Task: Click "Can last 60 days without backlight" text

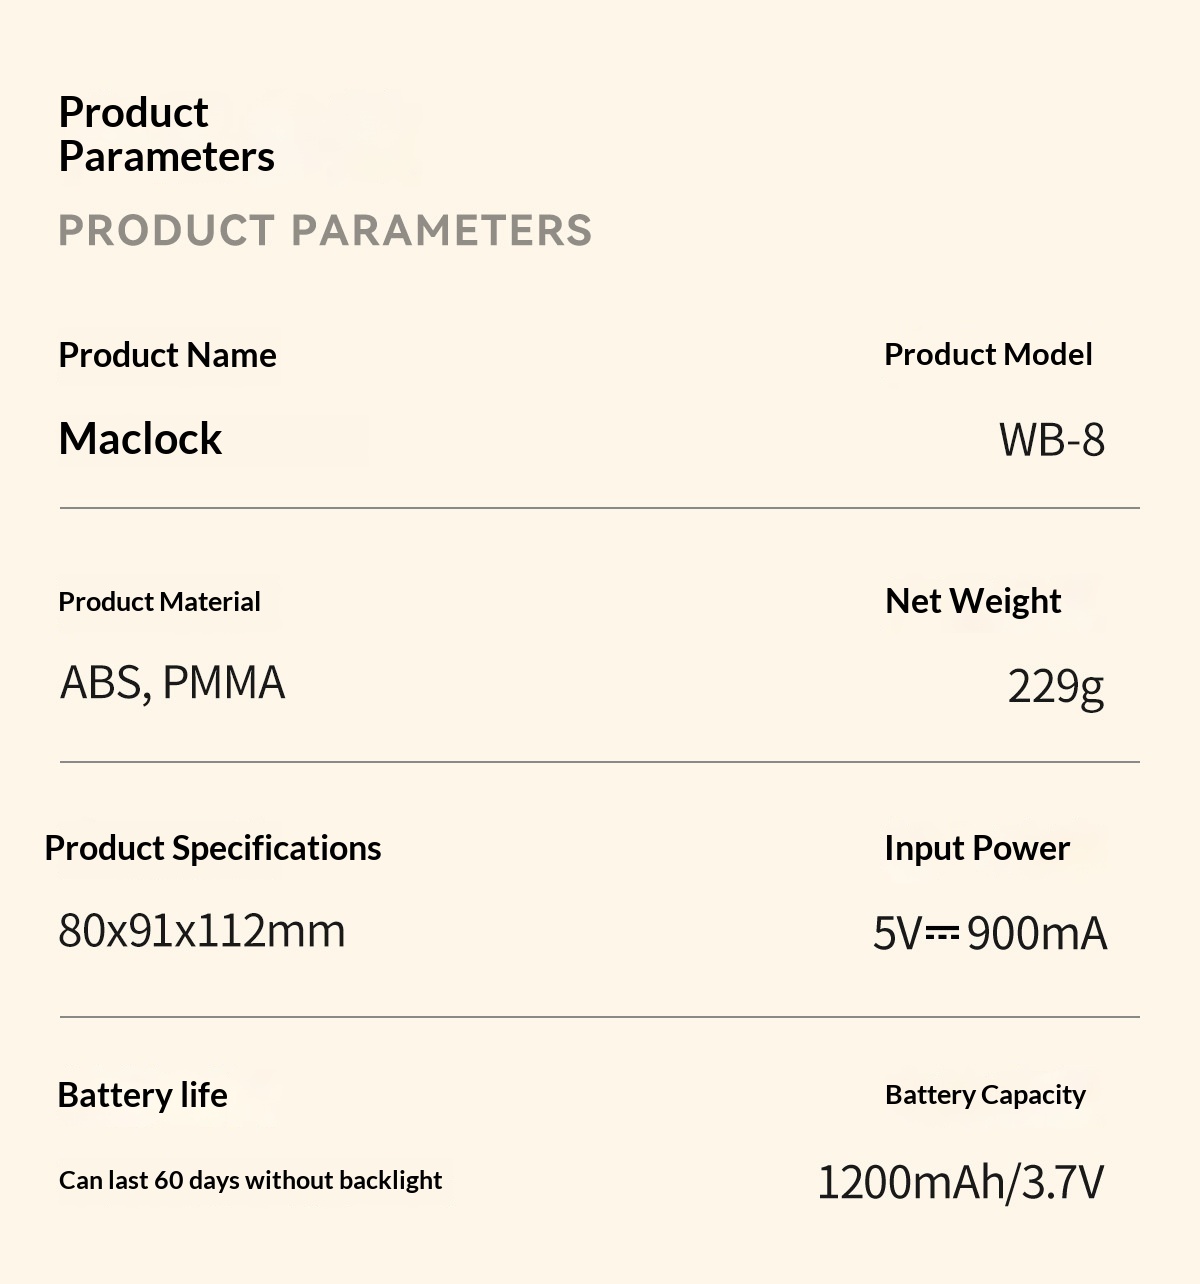Action: (x=250, y=1180)
